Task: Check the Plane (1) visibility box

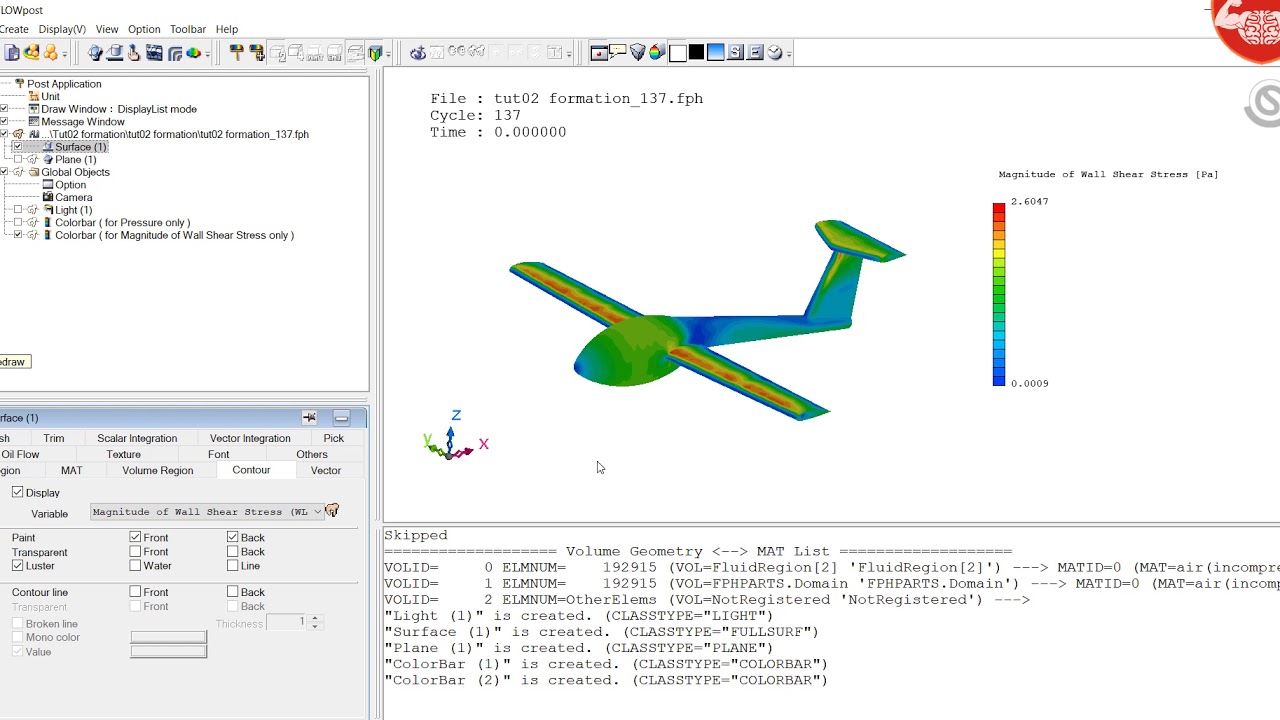Action: point(17,159)
